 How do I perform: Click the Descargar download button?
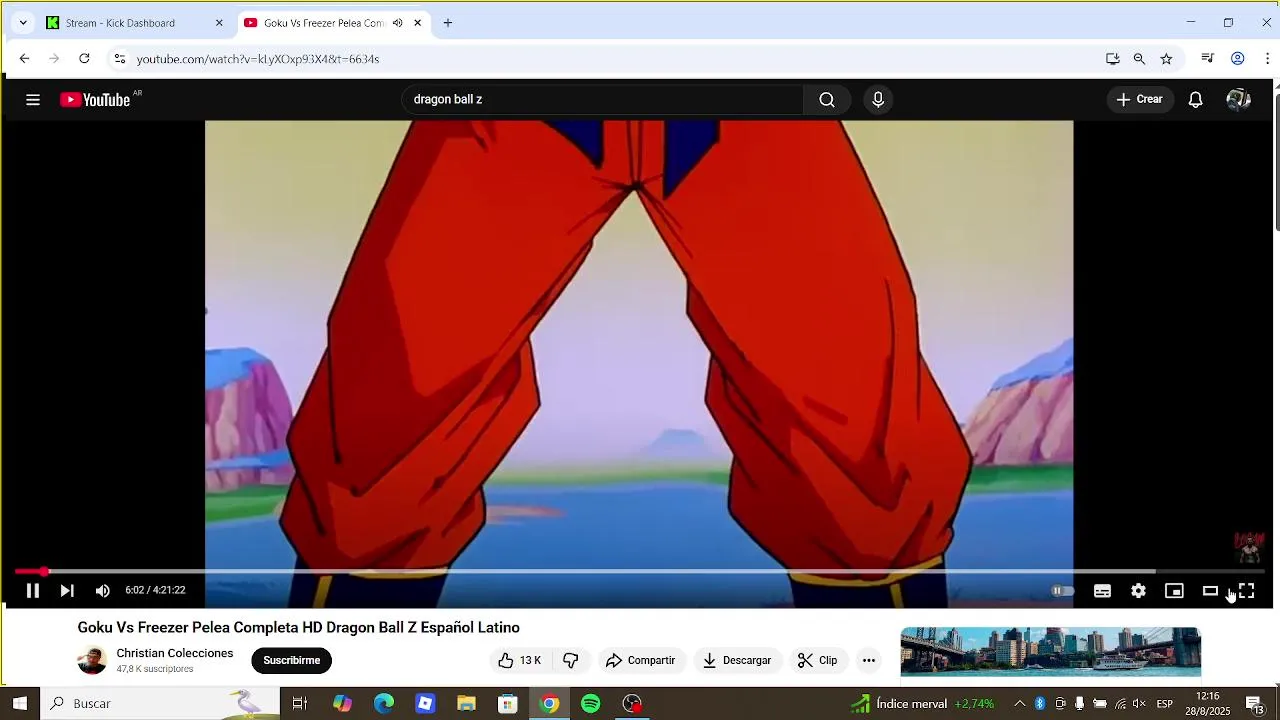click(x=737, y=660)
